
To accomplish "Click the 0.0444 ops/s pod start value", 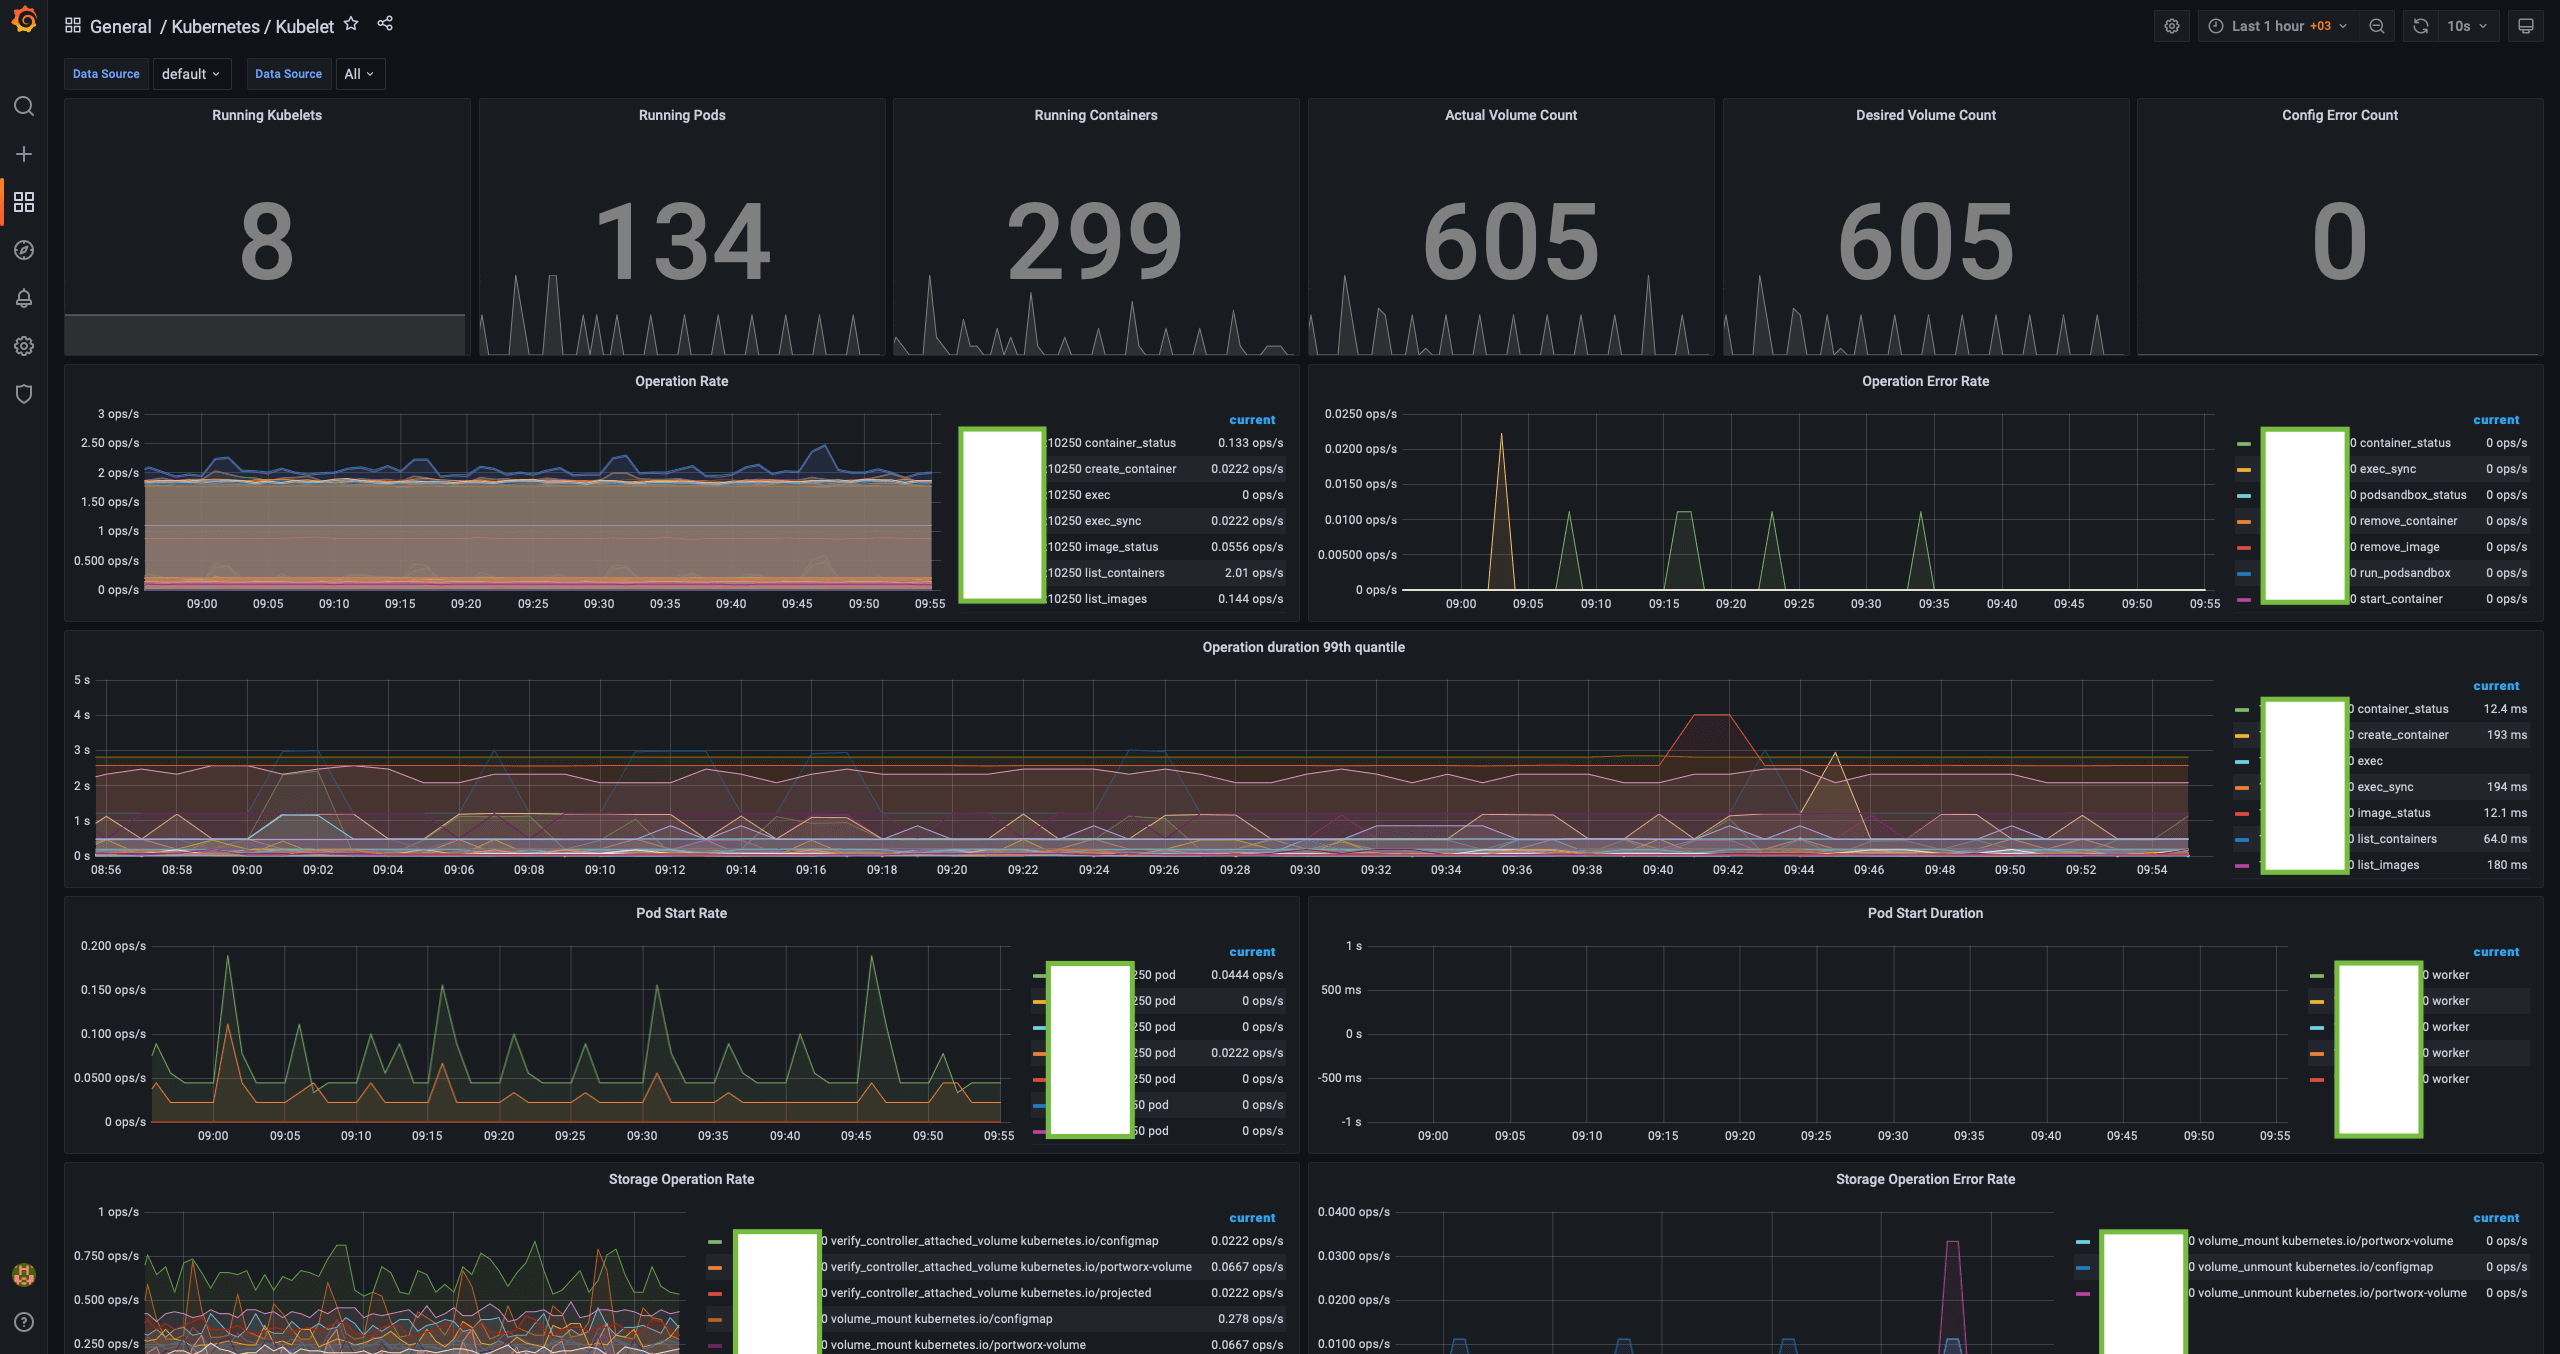I will pos(1247,975).
